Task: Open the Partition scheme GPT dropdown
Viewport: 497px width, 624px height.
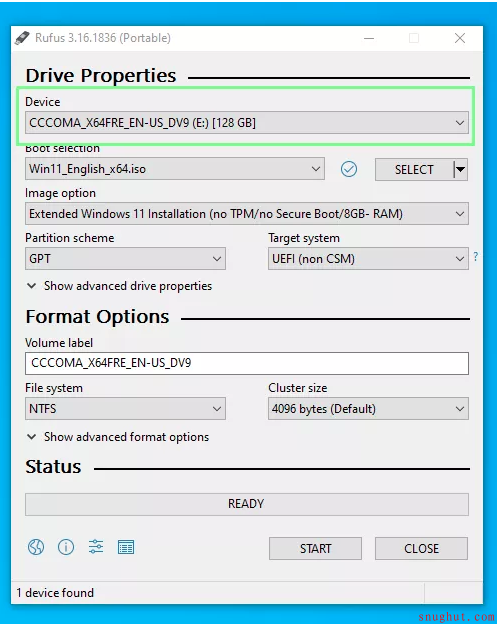Action: tap(125, 259)
